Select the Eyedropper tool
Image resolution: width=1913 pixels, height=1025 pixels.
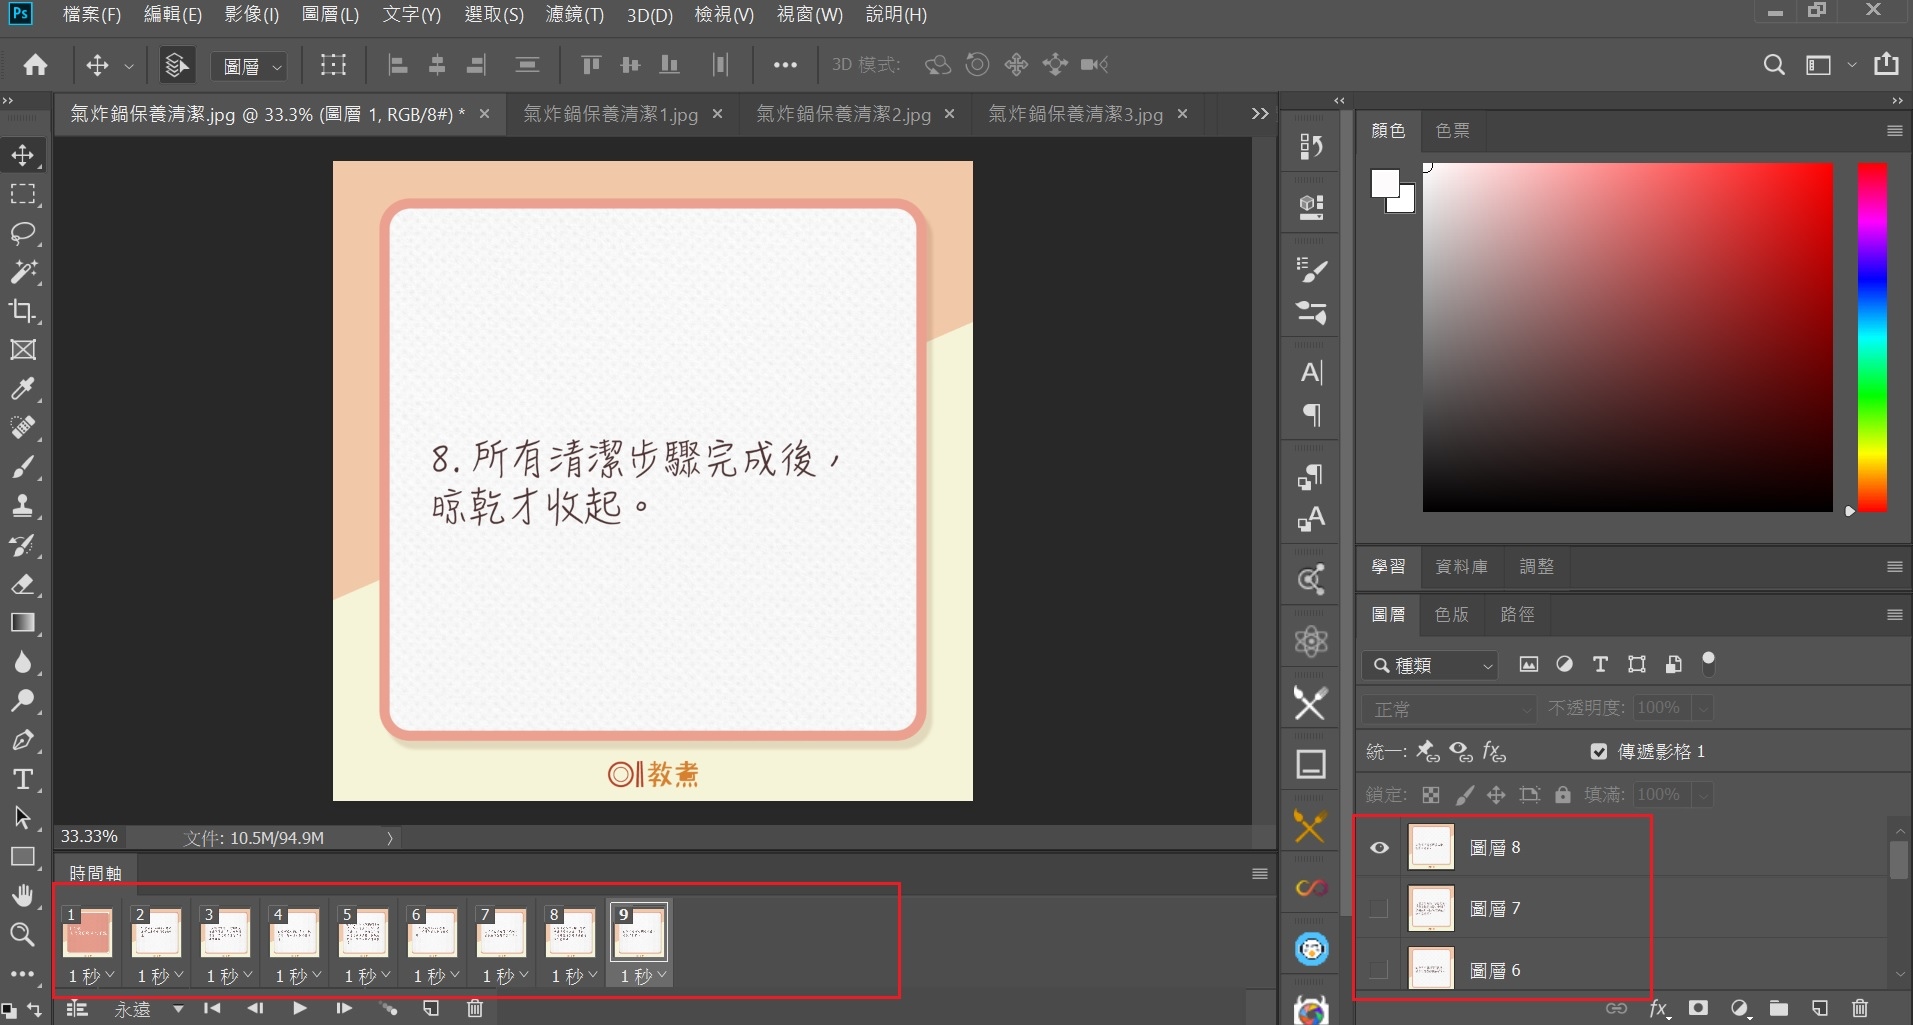pyautogui.click(x=22, y=389)
